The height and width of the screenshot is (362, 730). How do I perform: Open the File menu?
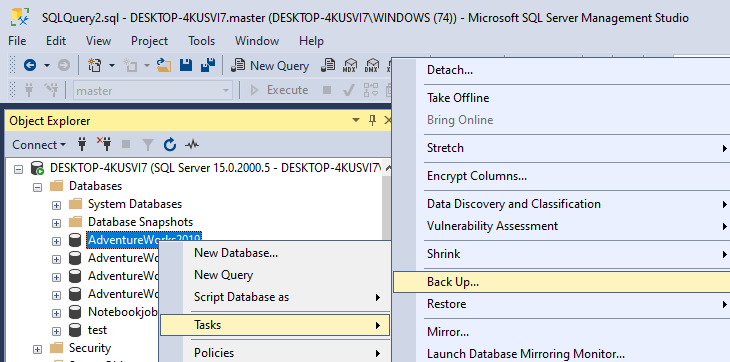[17, 41]
